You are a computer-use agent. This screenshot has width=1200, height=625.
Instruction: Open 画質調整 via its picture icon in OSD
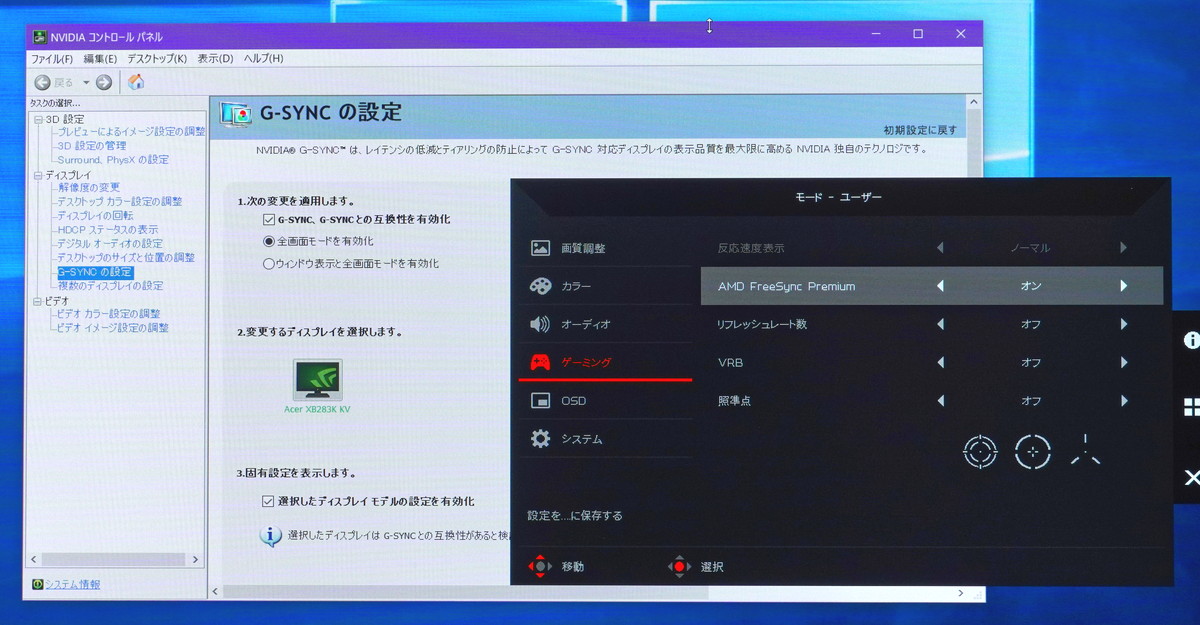click(540, 248)
